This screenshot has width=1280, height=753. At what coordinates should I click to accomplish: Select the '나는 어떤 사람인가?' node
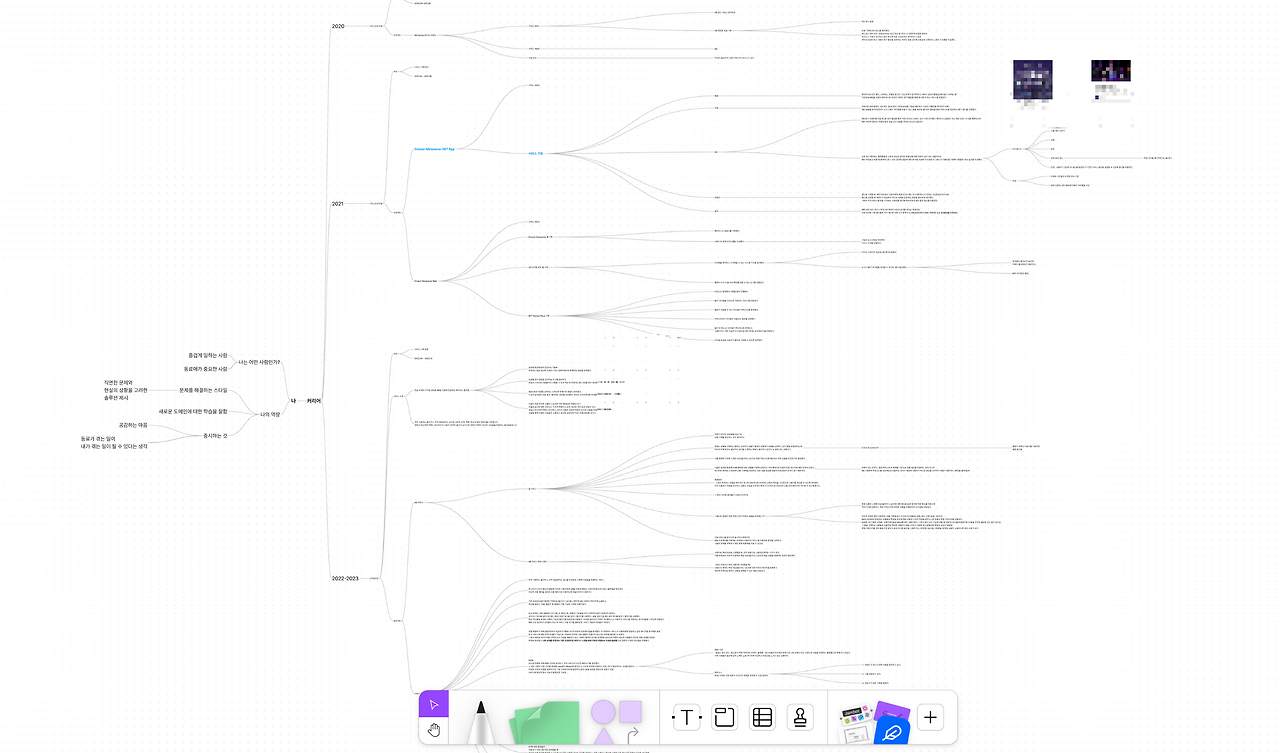point(259,362)
